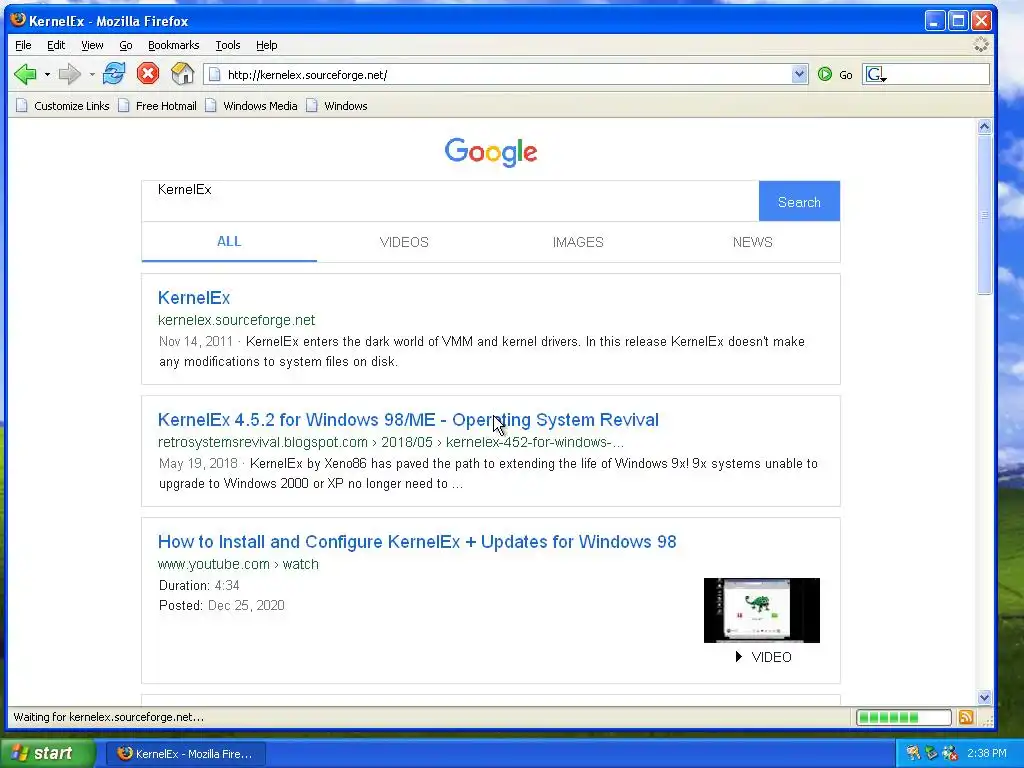Open the Go menu
Screen dimensions: 1024x768
click(126, 45)
